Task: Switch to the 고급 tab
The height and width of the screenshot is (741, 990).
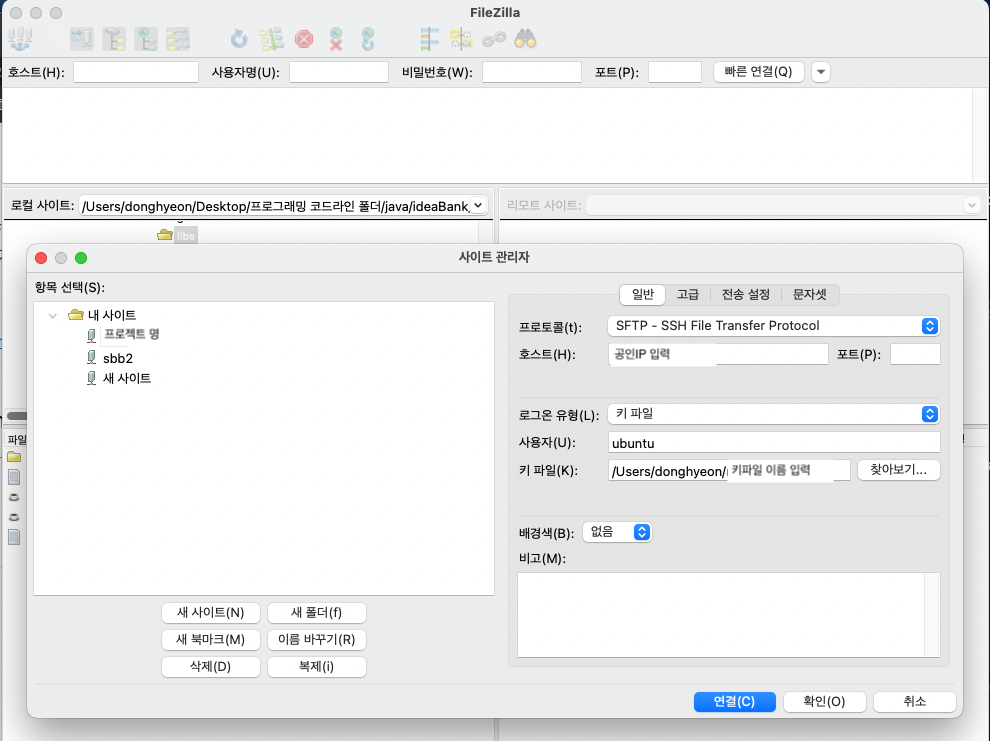Action: click(688, 294)
